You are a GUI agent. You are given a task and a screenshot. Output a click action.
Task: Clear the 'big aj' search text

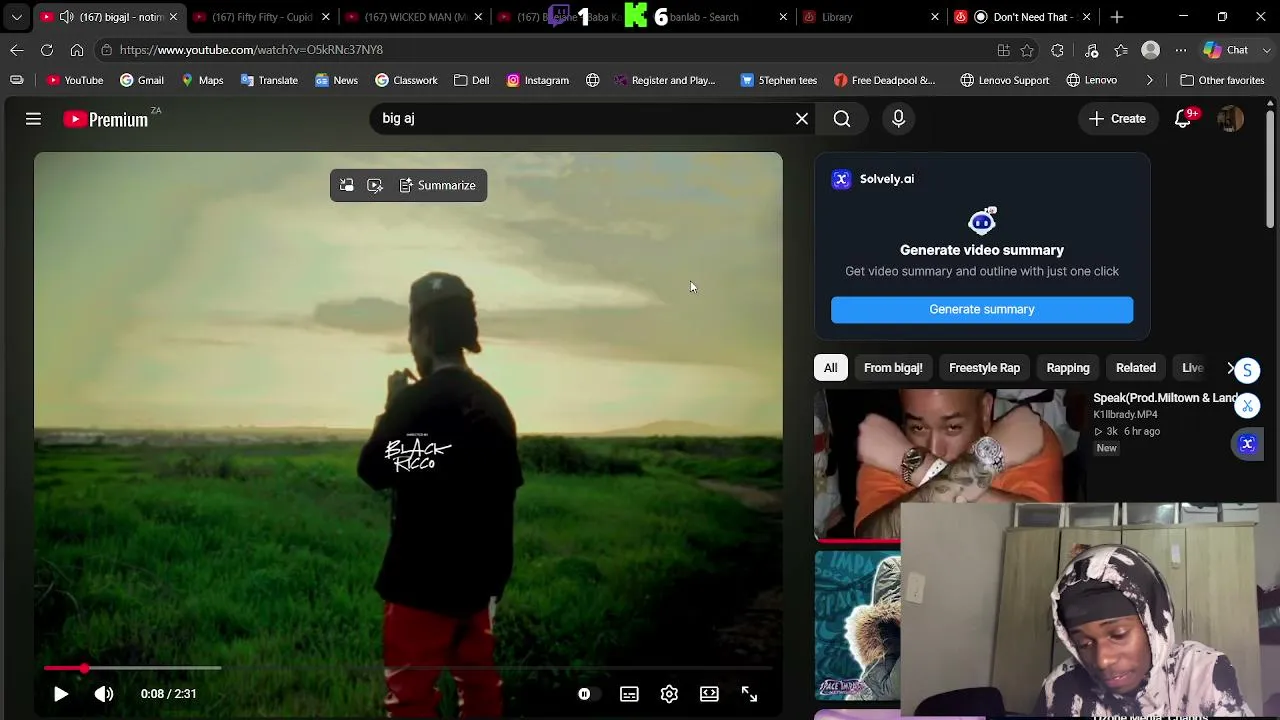[x=802, y=119]
